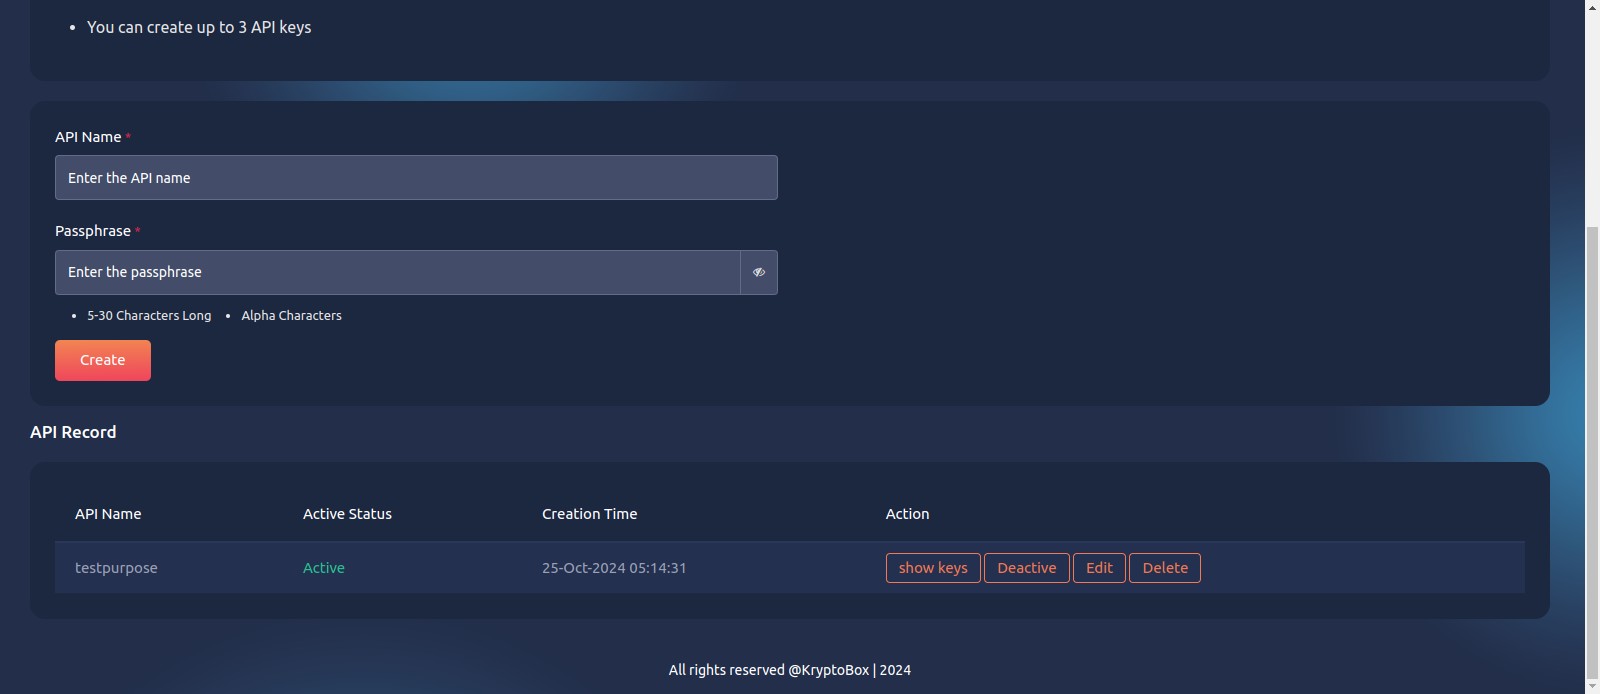The width and height of the screenshot is (1600, 694).
Task: Click the API Name column header
Action: pyautogui.click(x=108, y=514)
